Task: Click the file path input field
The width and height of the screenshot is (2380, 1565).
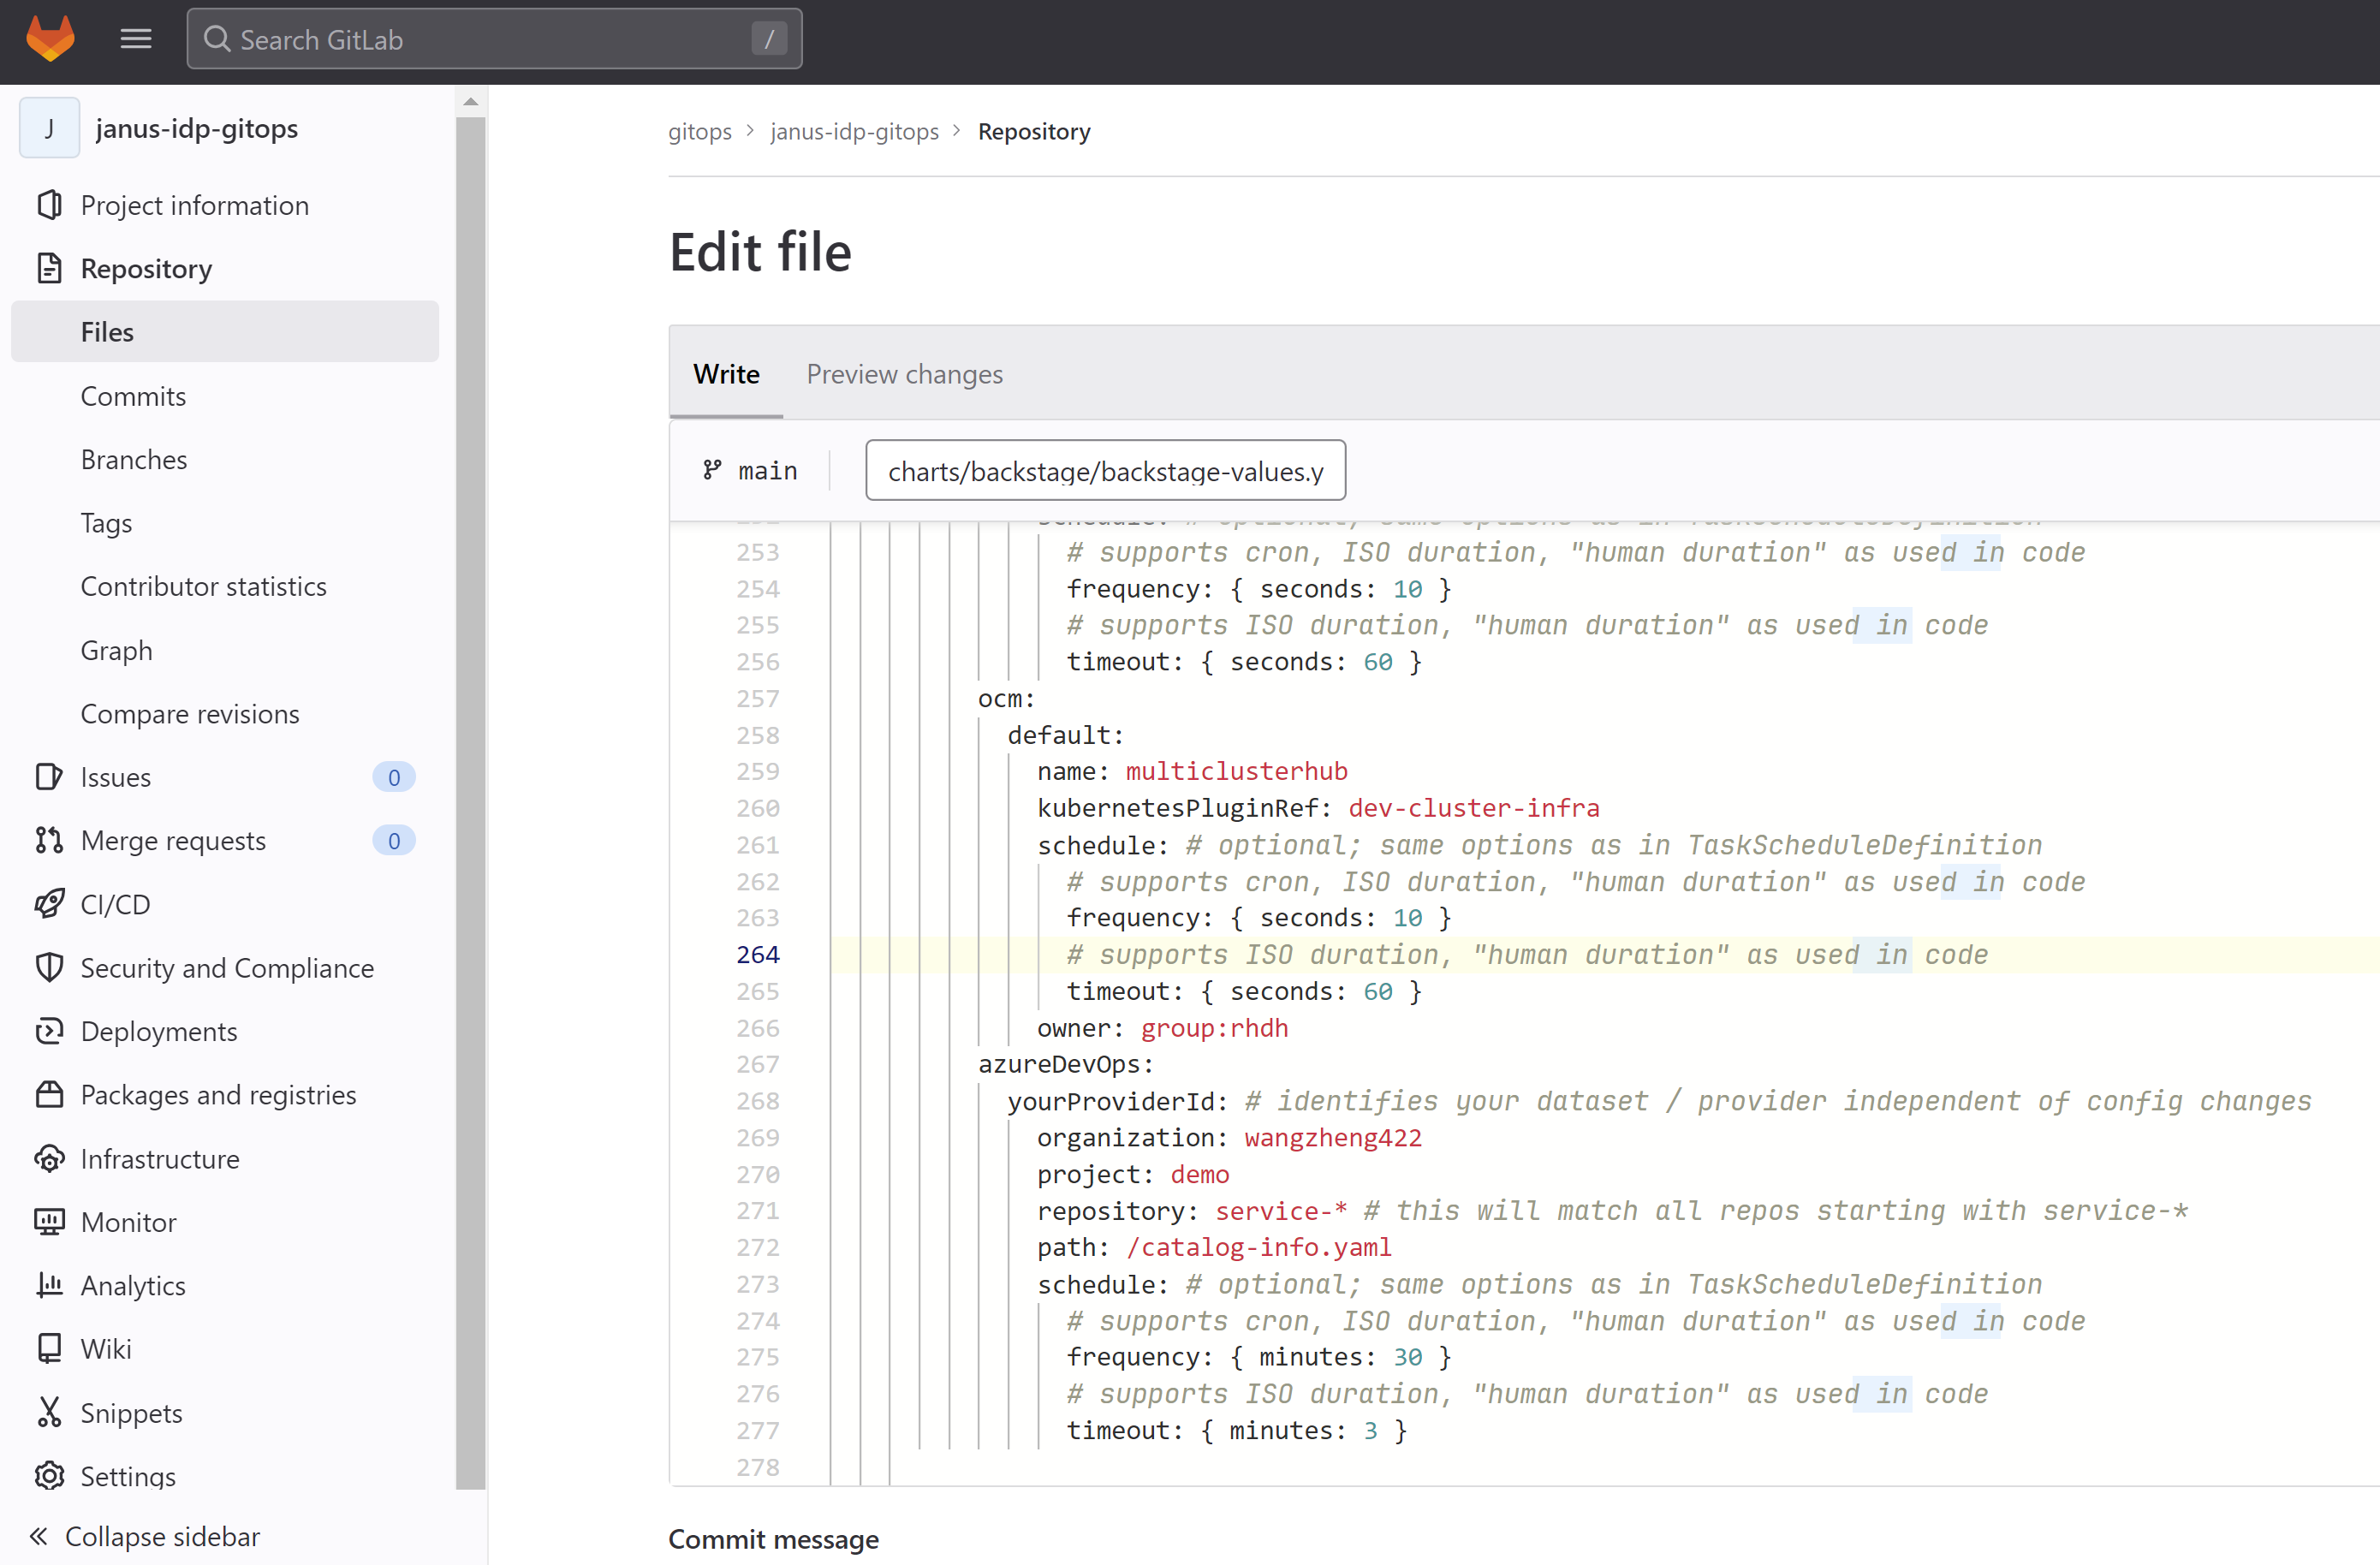Action: [1105, 470]
